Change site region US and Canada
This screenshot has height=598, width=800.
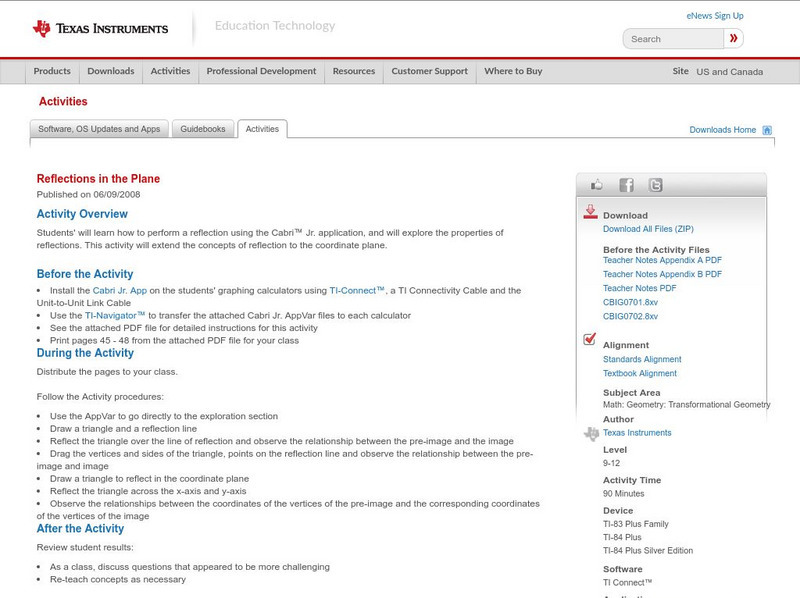pyautogui.click(x=730, y=72)
